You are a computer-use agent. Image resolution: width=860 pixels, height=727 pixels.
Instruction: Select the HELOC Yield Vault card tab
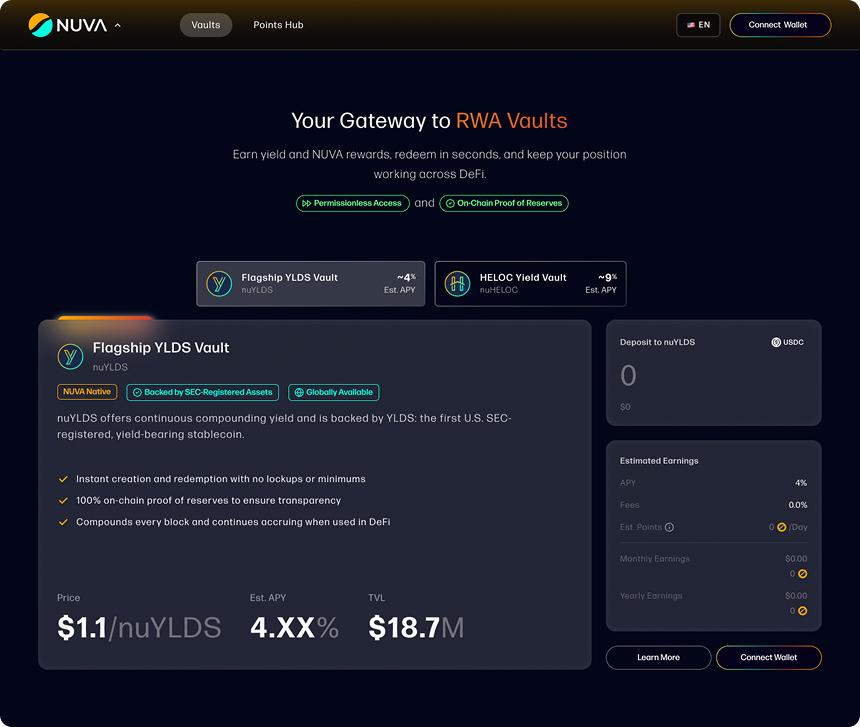tap(530, 283)
